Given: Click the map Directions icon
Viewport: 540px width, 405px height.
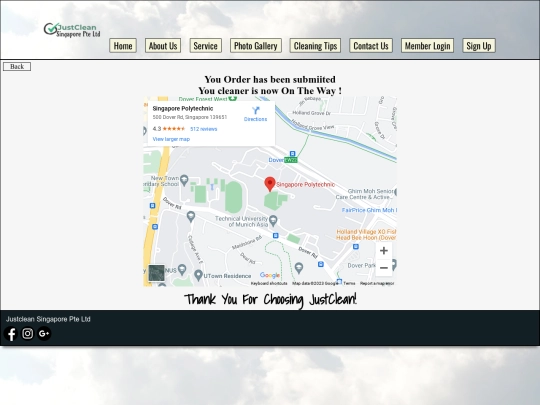Looking at the screenshot, I should 256,111.
